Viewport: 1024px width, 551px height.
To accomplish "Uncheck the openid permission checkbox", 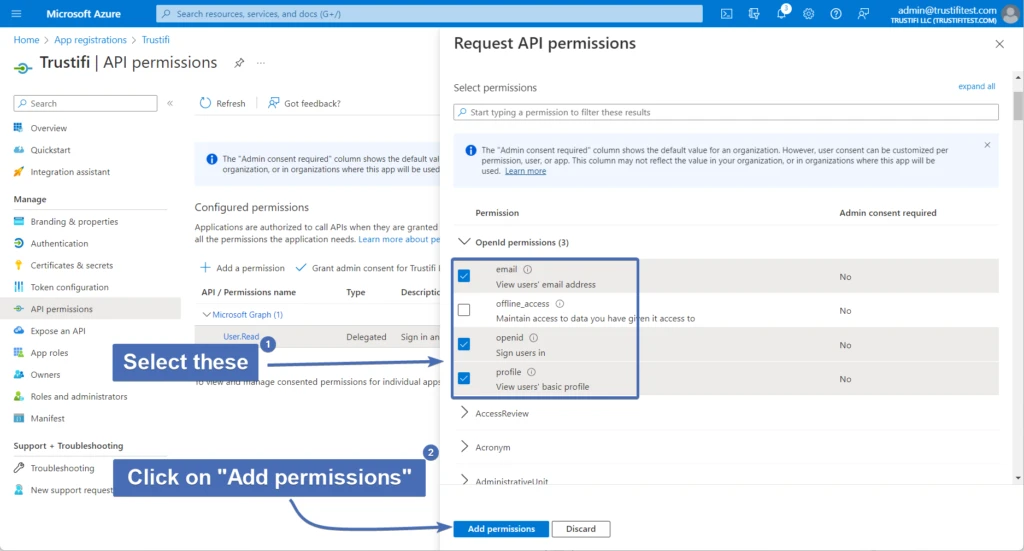I will 464,344.
